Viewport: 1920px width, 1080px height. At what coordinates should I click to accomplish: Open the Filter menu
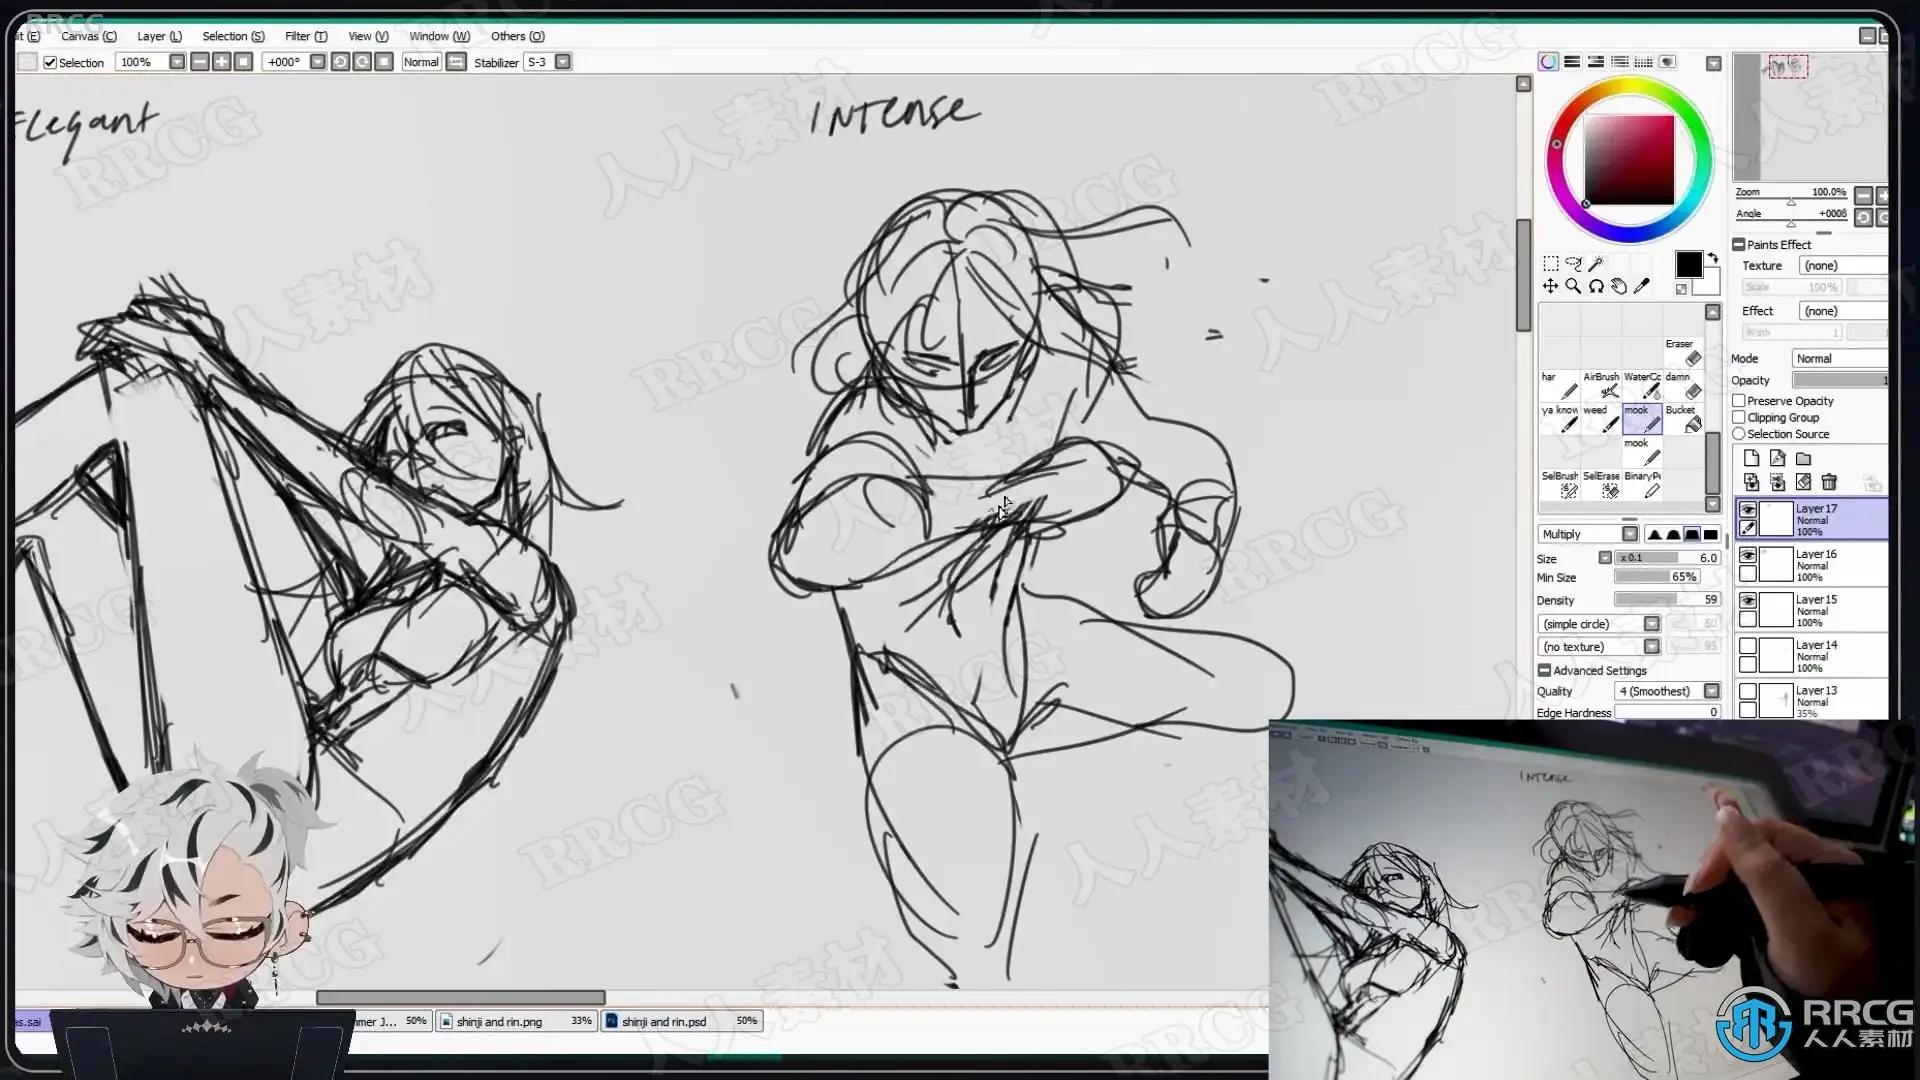click(305, 36)
